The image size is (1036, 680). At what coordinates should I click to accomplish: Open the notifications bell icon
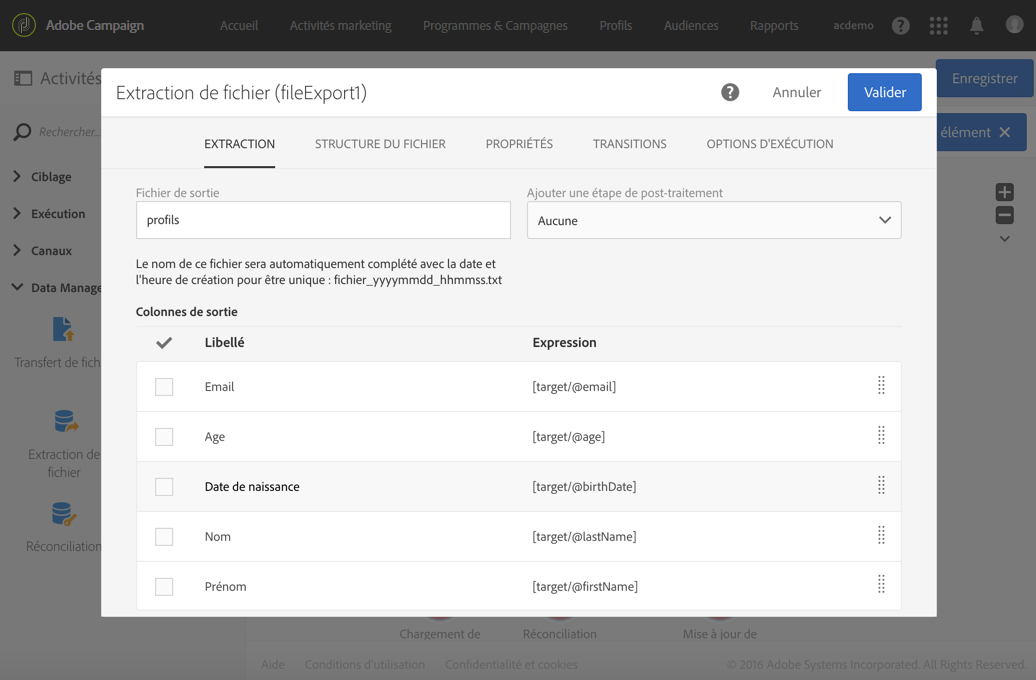pos(976,26)
